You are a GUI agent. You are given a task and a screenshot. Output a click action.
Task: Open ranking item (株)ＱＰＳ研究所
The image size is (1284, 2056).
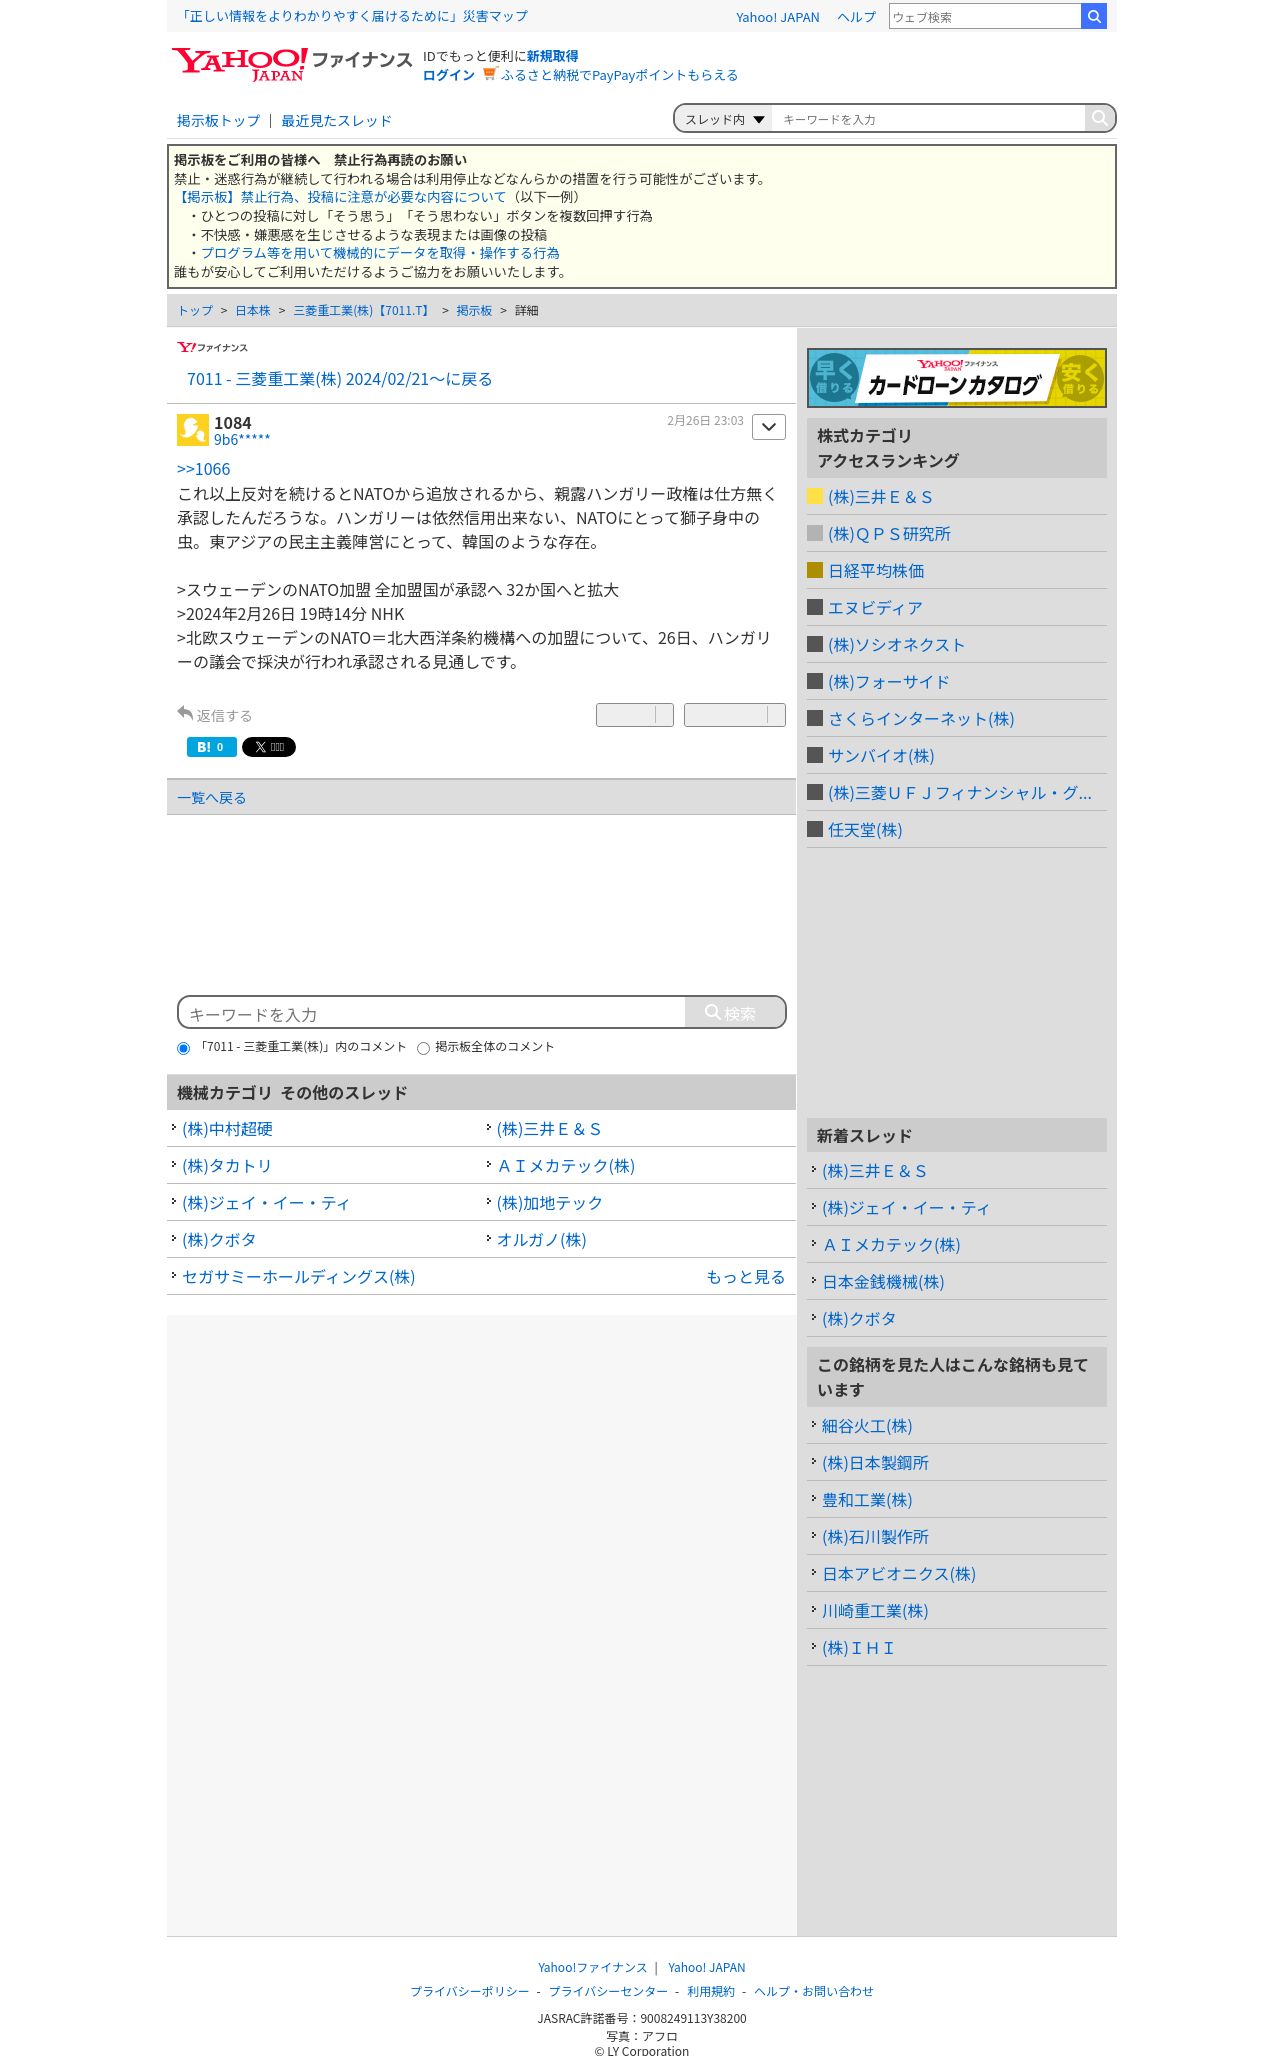[x=889, y=534]
